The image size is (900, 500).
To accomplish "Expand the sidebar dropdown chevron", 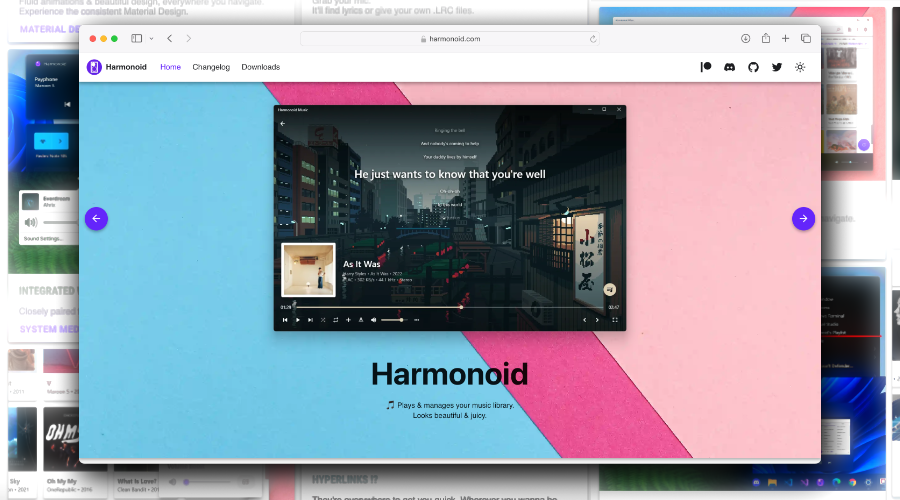I will [x=151, y=38].
